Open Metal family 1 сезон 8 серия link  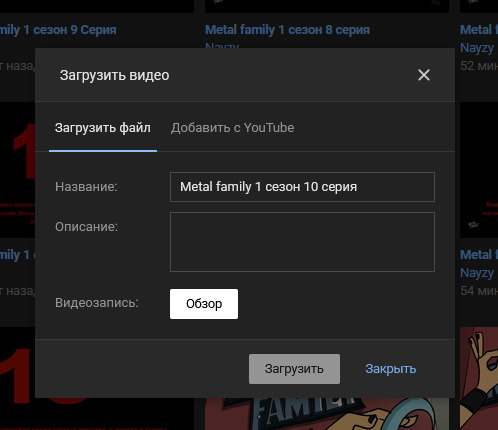tap(287, 30)
